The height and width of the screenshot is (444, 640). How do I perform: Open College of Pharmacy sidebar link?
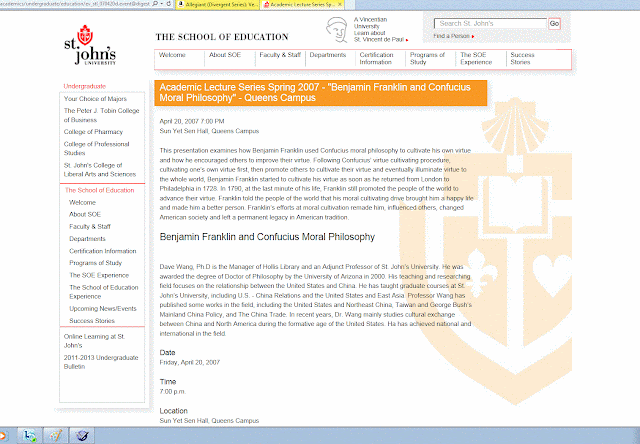(x=93, y=132)
